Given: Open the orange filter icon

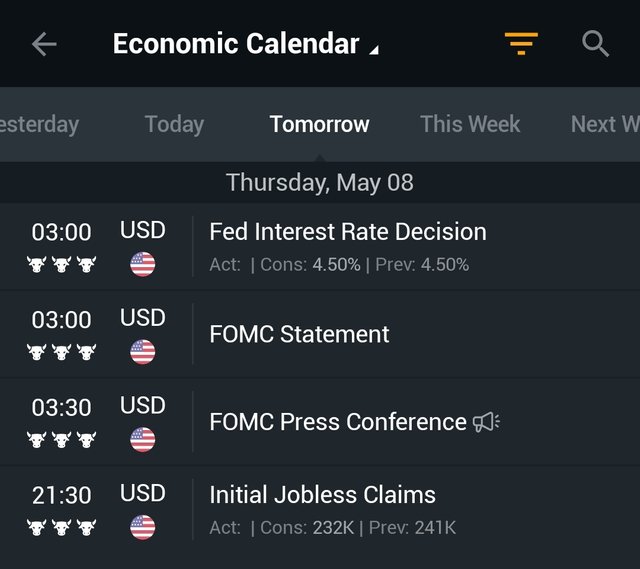Looking at the screenshot, I should (521, 43).
